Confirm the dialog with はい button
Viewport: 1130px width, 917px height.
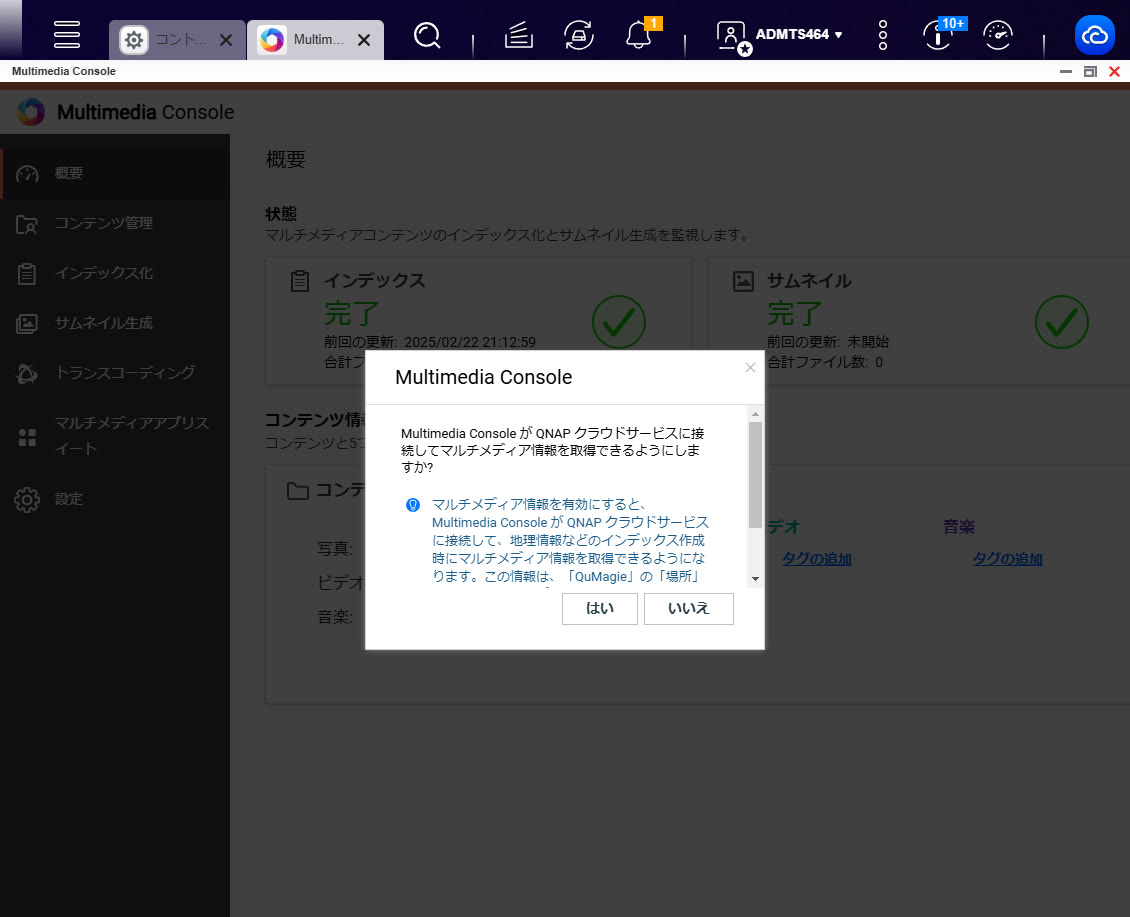point(600,608)
